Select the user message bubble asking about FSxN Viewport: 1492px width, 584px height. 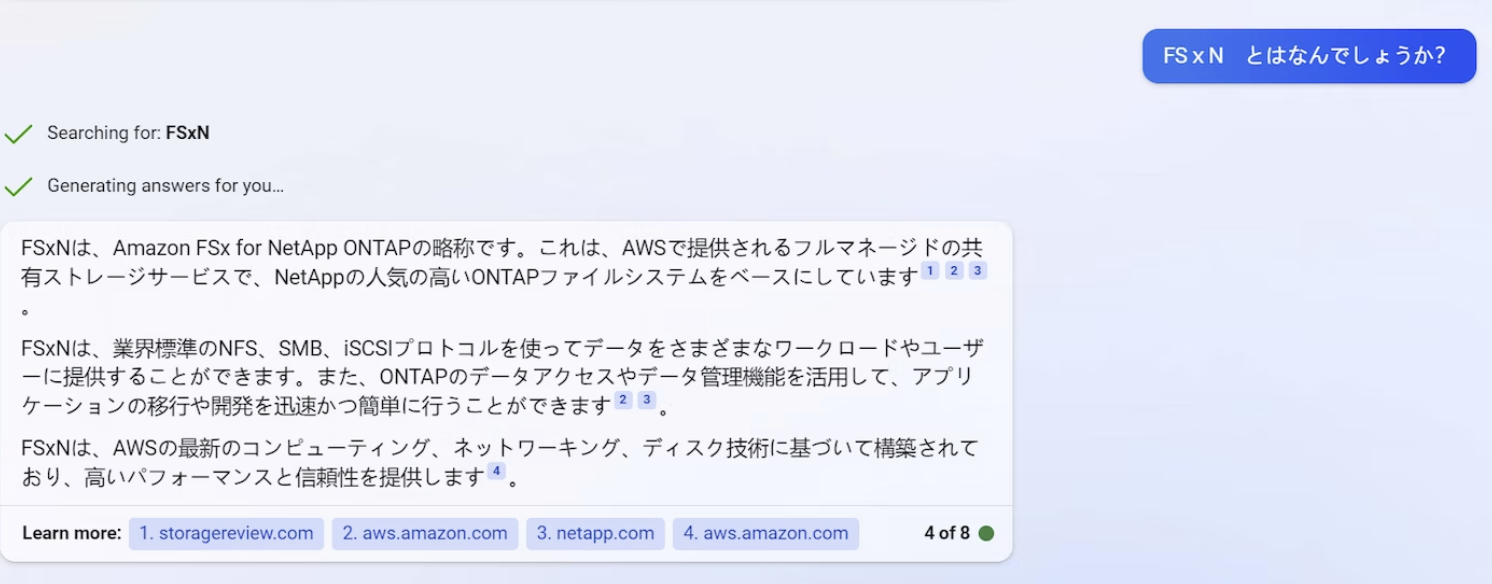point(1308,56)
